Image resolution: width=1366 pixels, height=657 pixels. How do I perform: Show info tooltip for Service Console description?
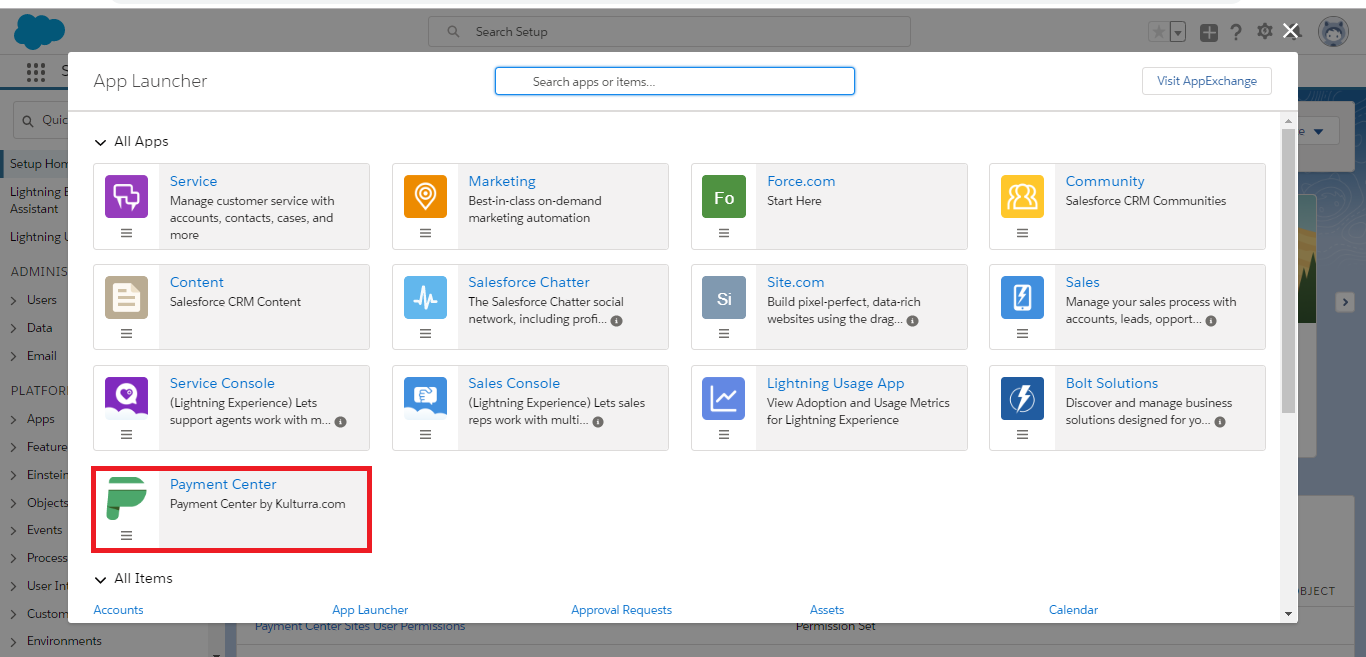340,422
